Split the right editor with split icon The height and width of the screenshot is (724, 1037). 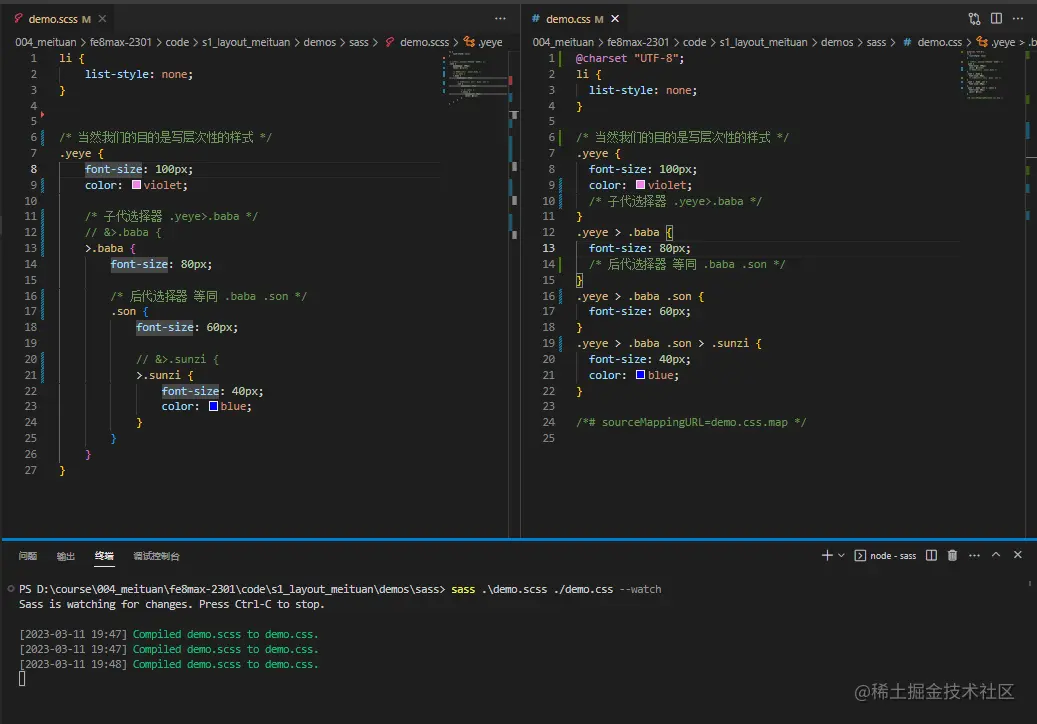(996, 19)
